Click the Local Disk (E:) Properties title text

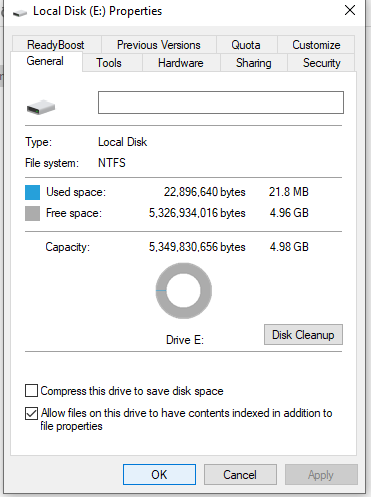[98, 11]
